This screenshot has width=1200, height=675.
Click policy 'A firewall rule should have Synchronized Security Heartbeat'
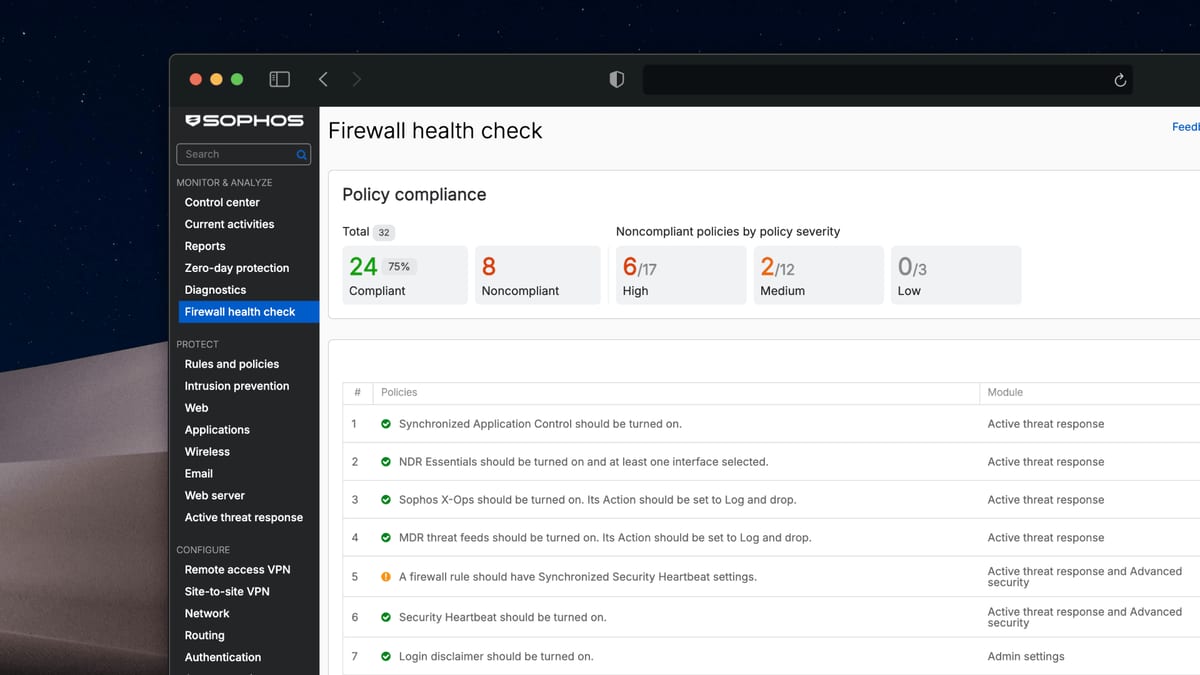[578, 577]
